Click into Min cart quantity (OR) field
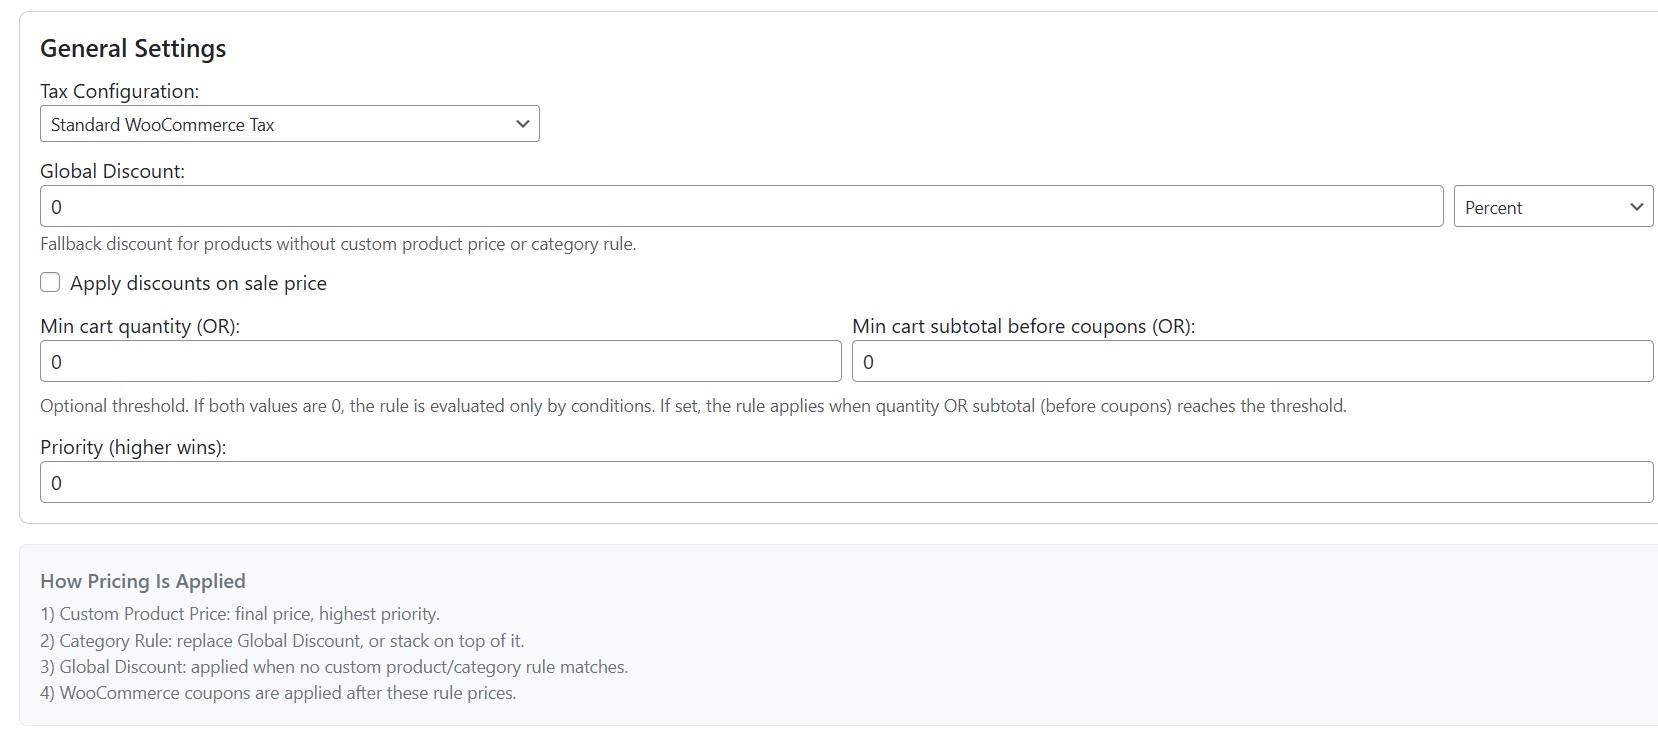Screen dimensions: 1658x735 click(440, 361)
